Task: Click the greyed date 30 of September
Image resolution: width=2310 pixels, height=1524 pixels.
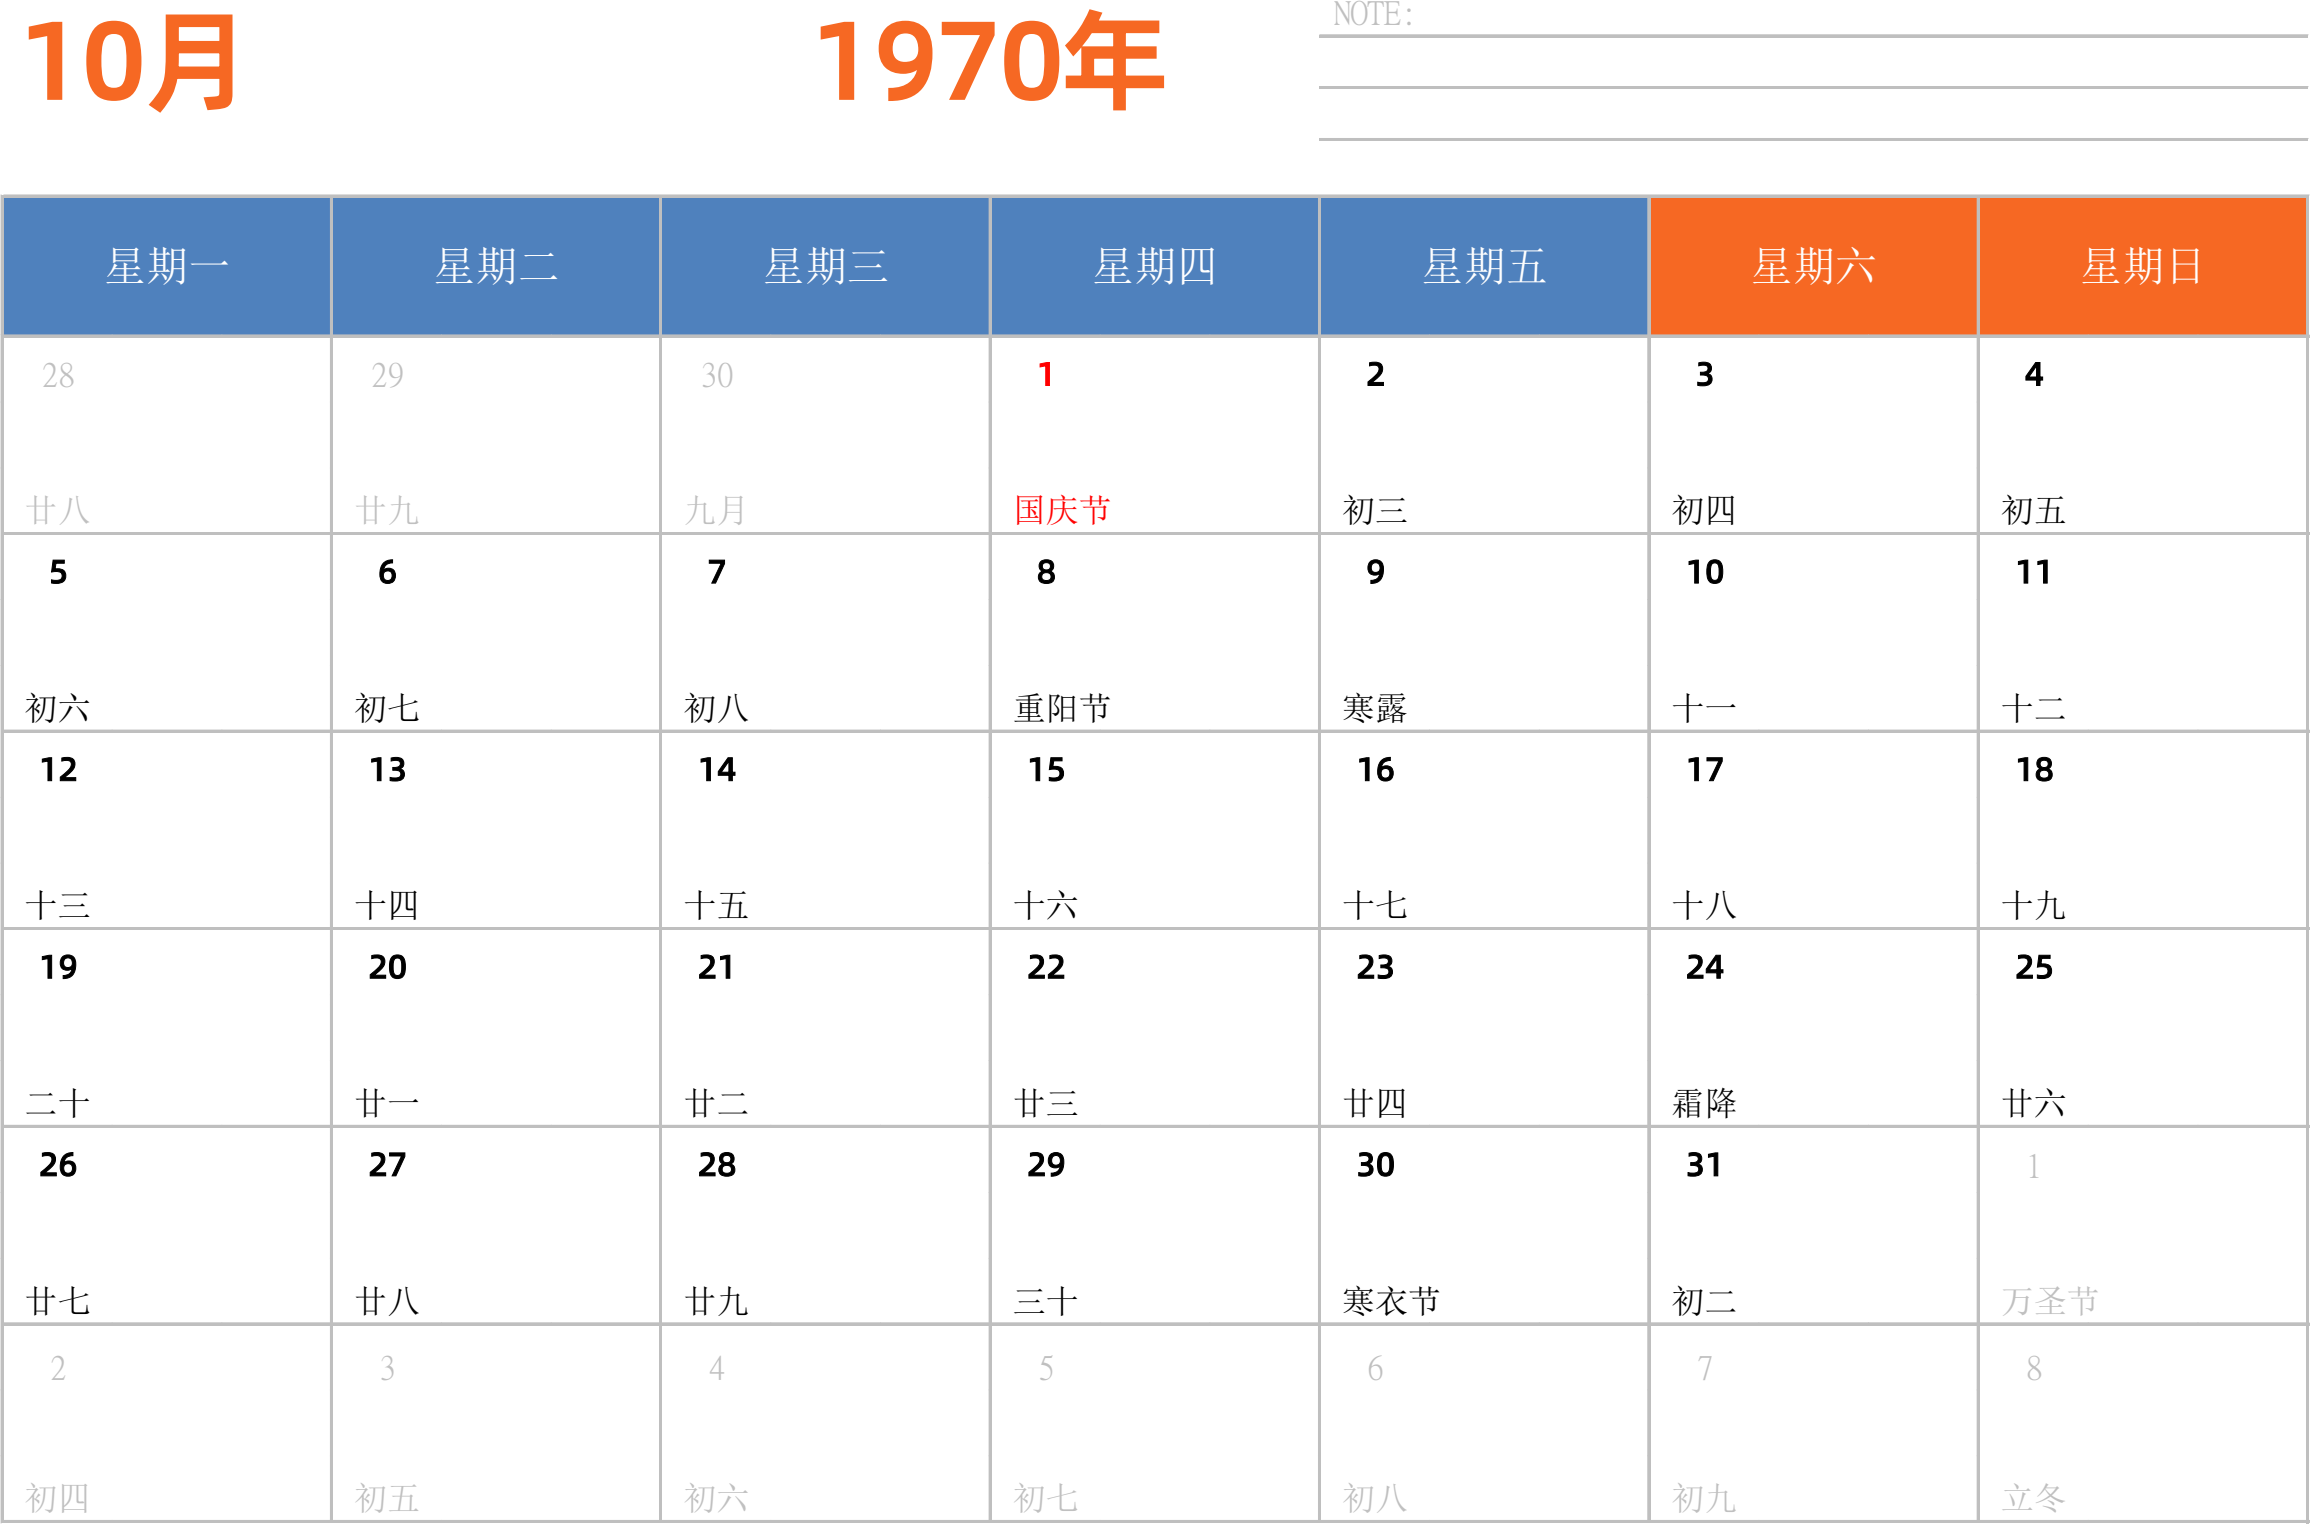Action: [717, 376]
